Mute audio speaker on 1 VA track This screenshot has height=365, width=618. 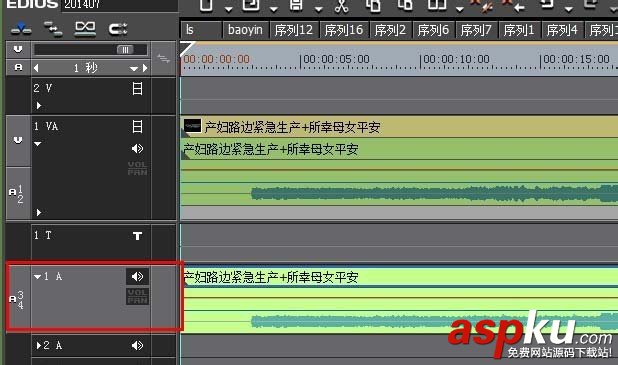(x=137, y=149)
